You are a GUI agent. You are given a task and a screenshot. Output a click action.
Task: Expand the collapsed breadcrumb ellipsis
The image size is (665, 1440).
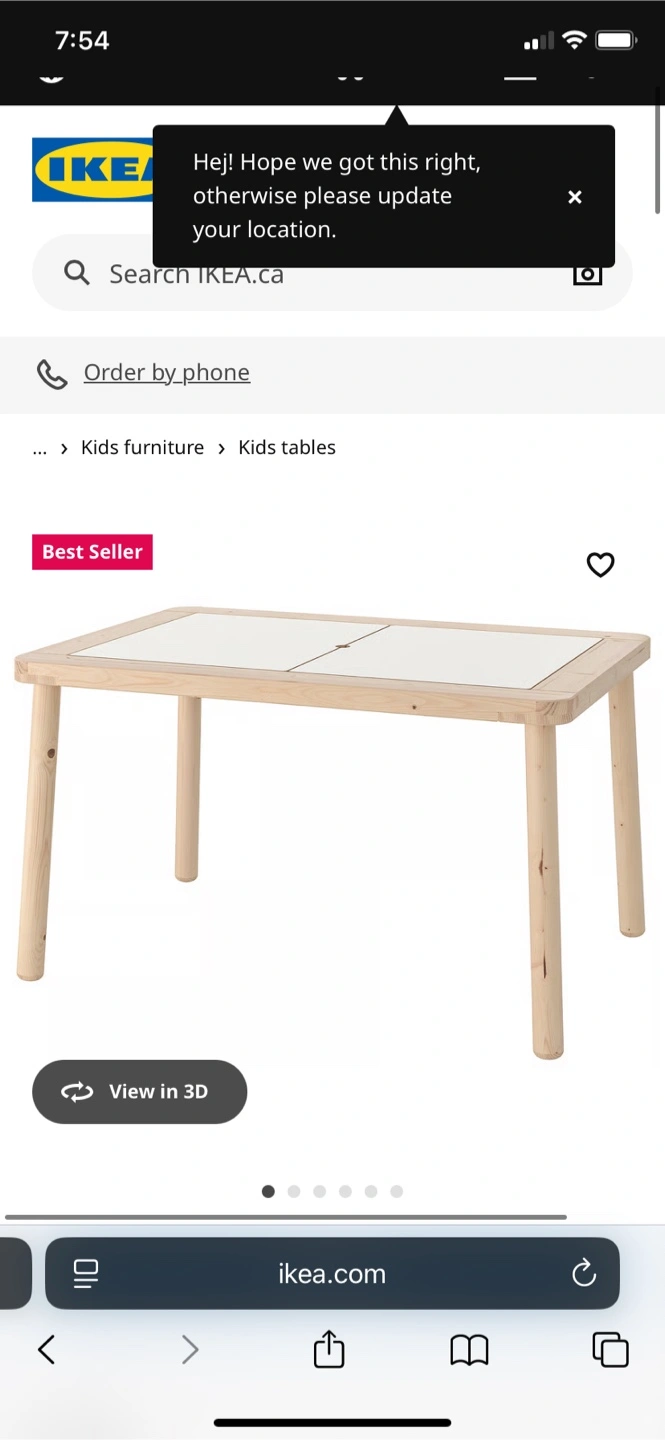click(x=40, y=448)
